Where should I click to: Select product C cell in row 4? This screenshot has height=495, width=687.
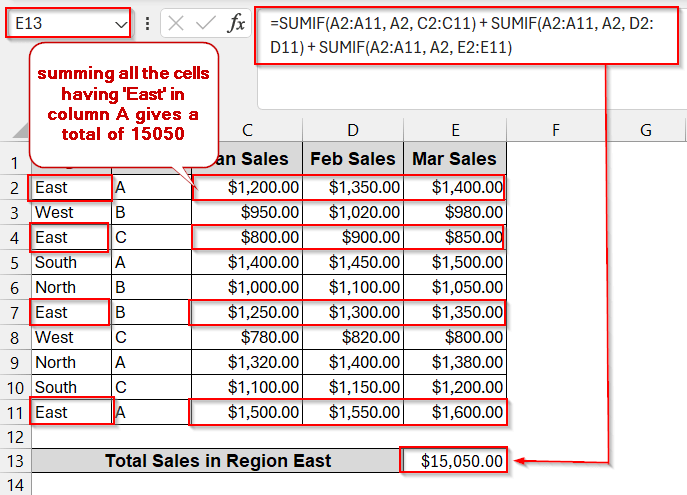pos(151,237)
